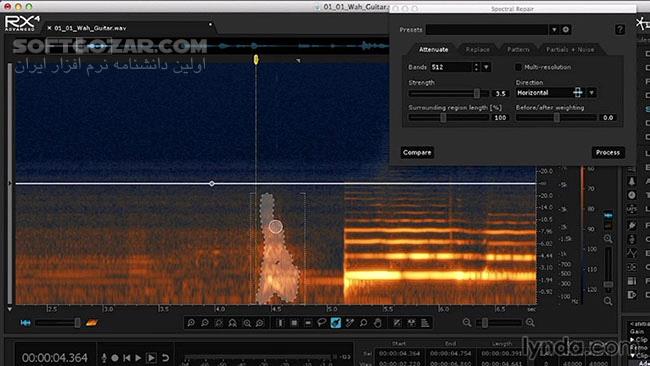Open the preset options gear in Spectral Repair

coord(566,29)
